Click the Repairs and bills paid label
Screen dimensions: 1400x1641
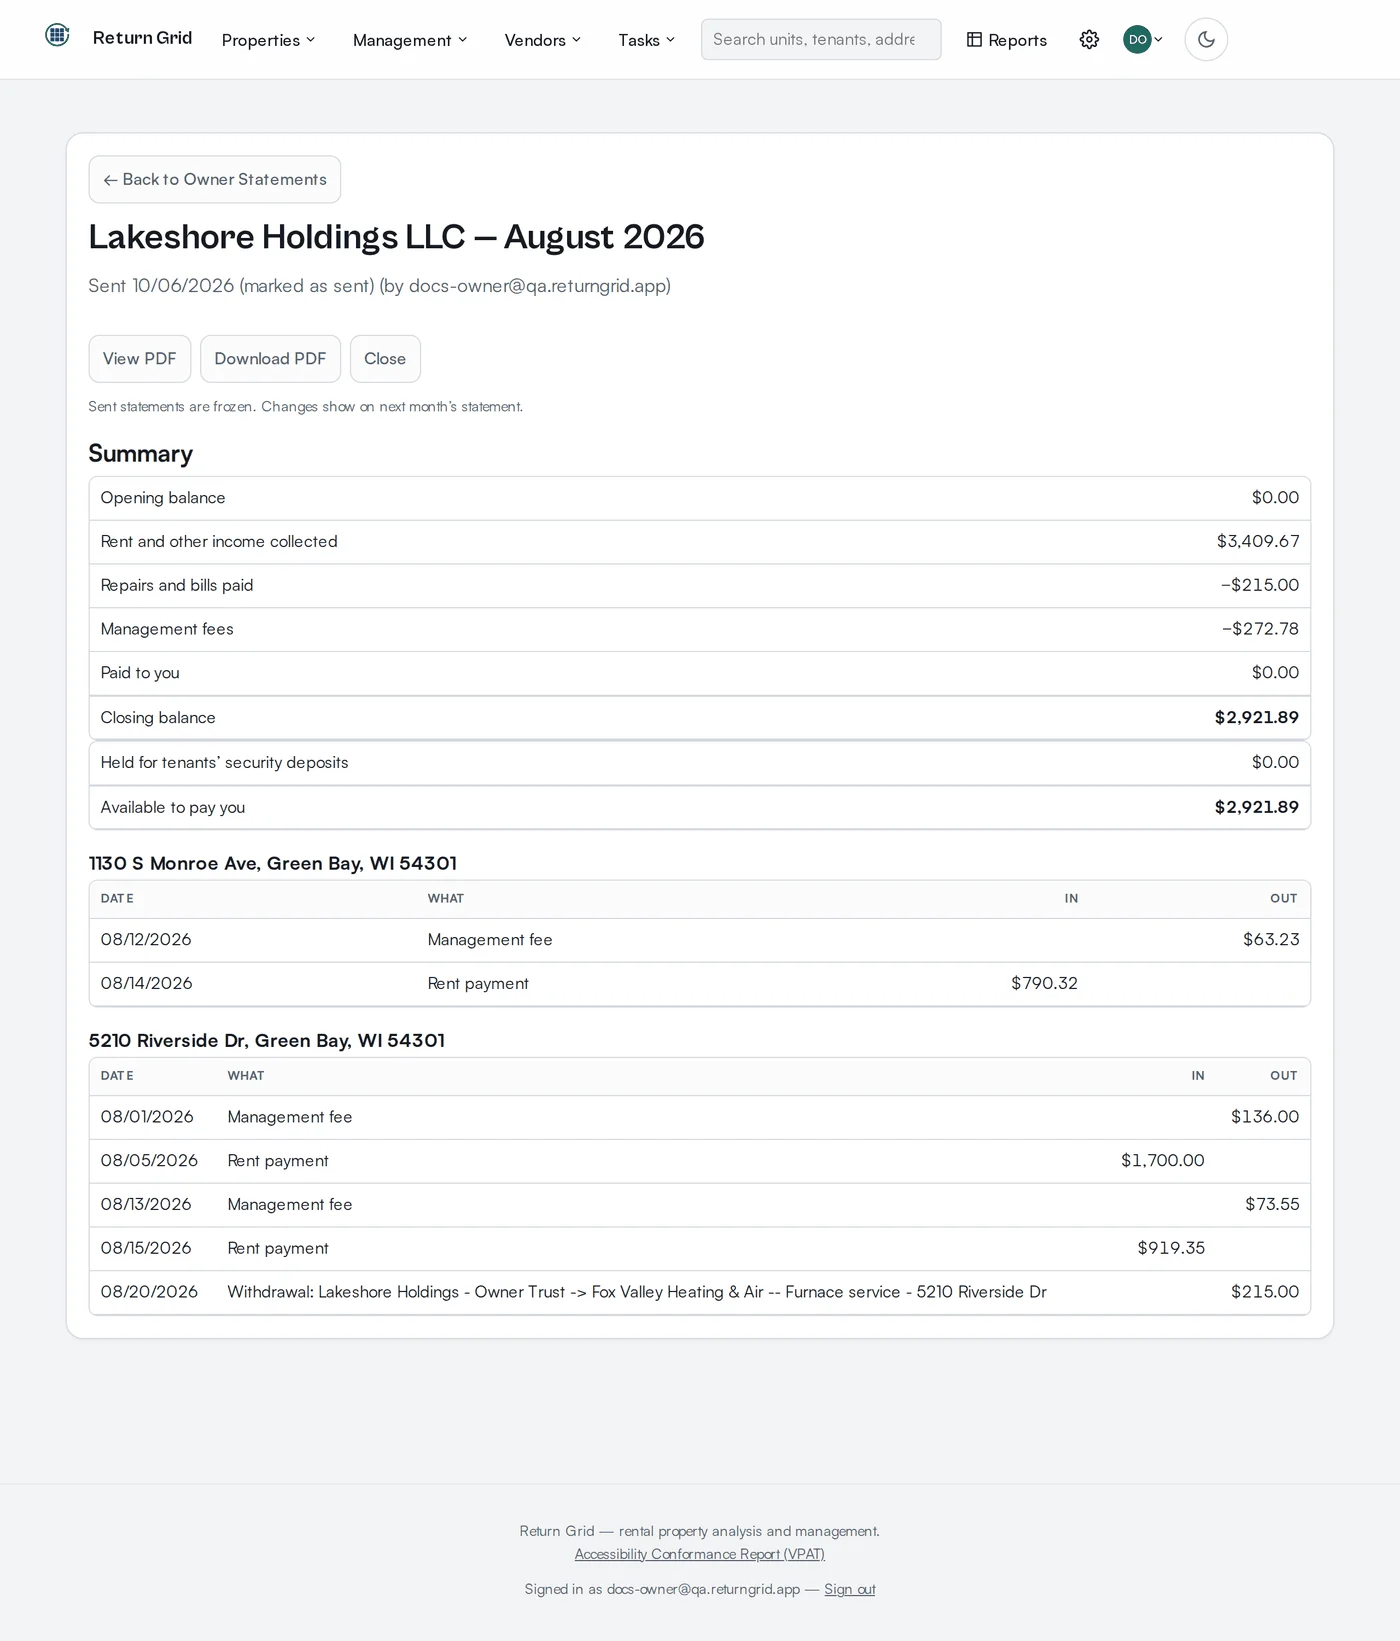click(x=177, y=585)
